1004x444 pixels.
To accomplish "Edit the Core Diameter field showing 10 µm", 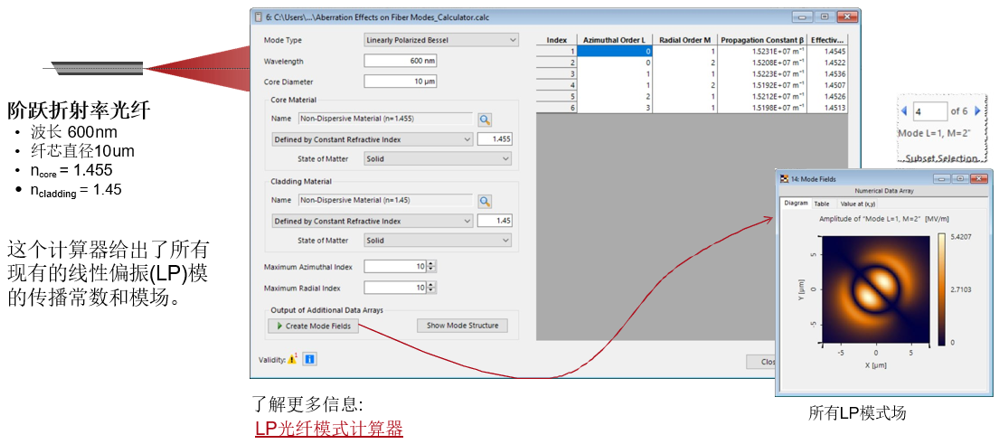I will click(401, 82).
